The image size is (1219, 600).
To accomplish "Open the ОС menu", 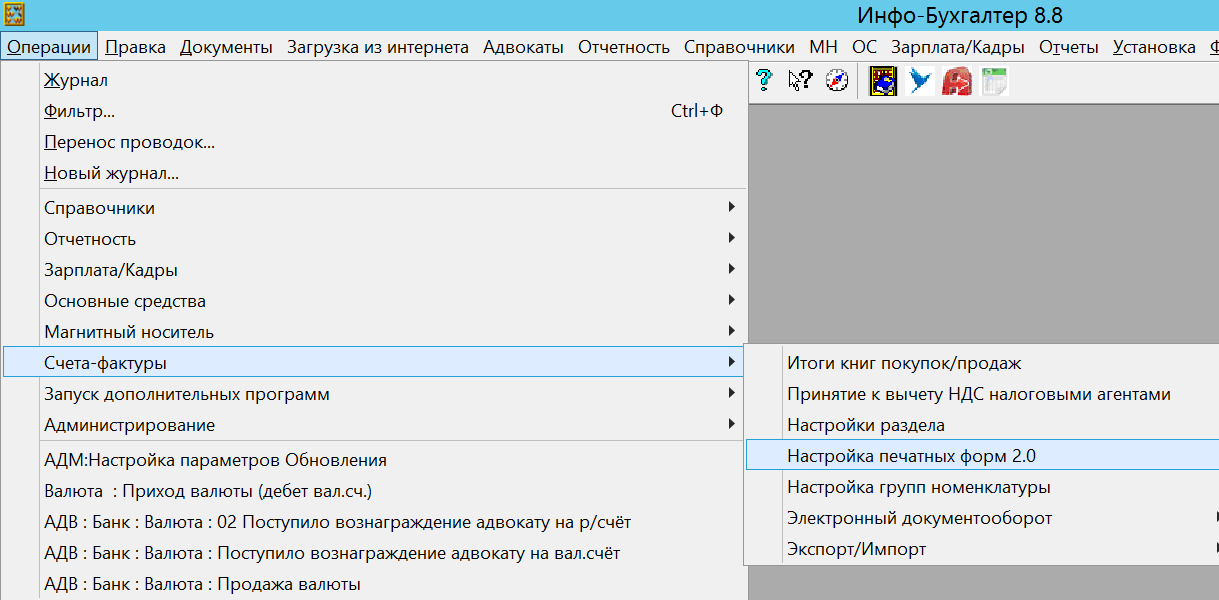I will [864, 47].
